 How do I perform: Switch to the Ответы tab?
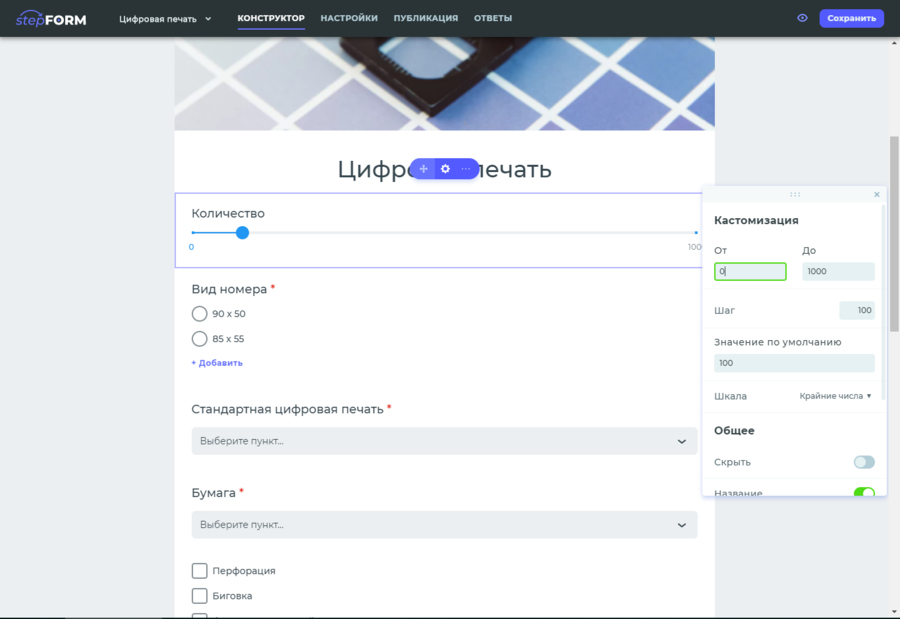click(x=493, y=18)
